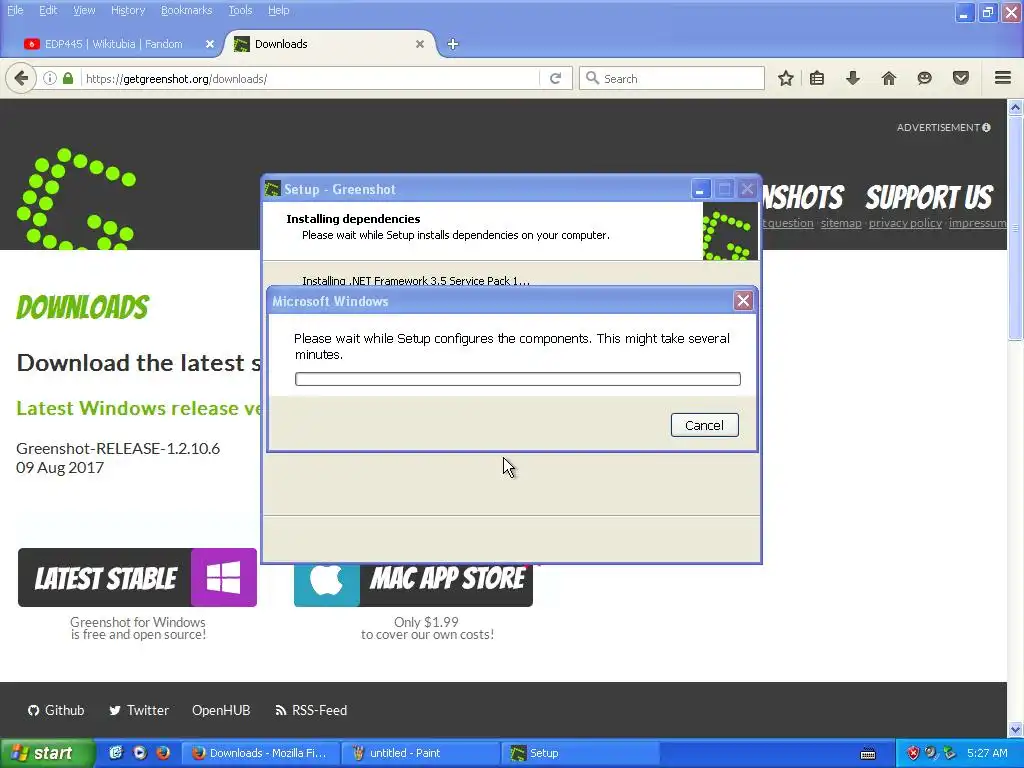The width and height of the screenshot is (1024, 768).
Task: Launch Firefox from the quick launch icon
Action: 163,753
